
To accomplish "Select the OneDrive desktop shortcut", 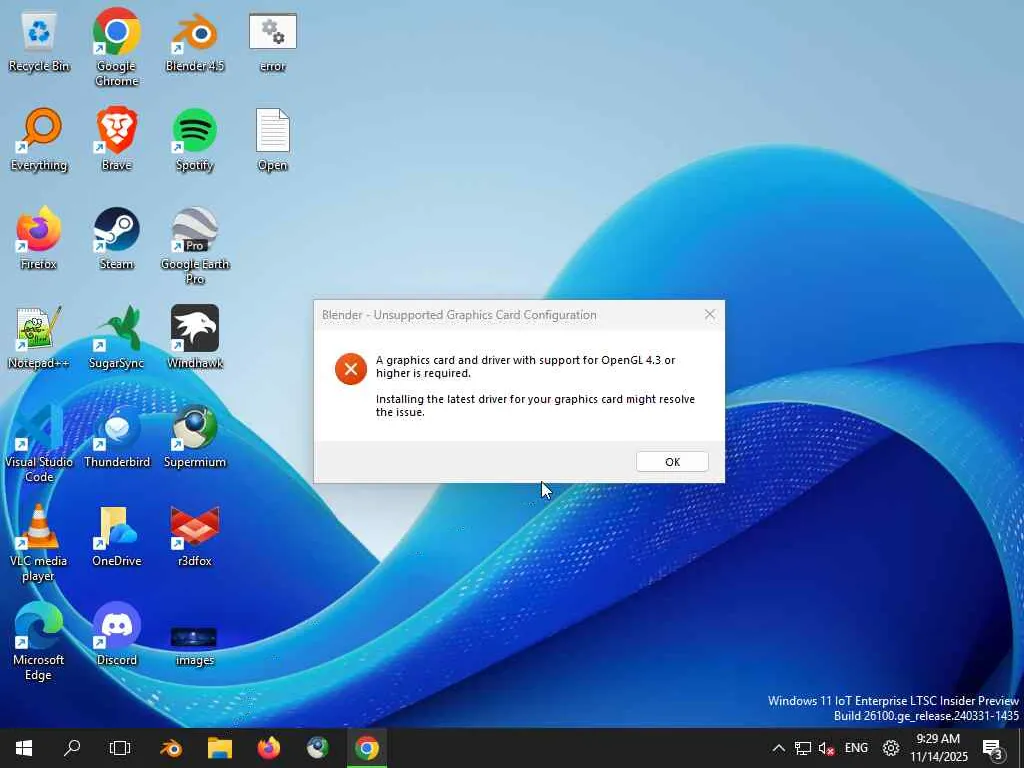I will coord(116,537).
